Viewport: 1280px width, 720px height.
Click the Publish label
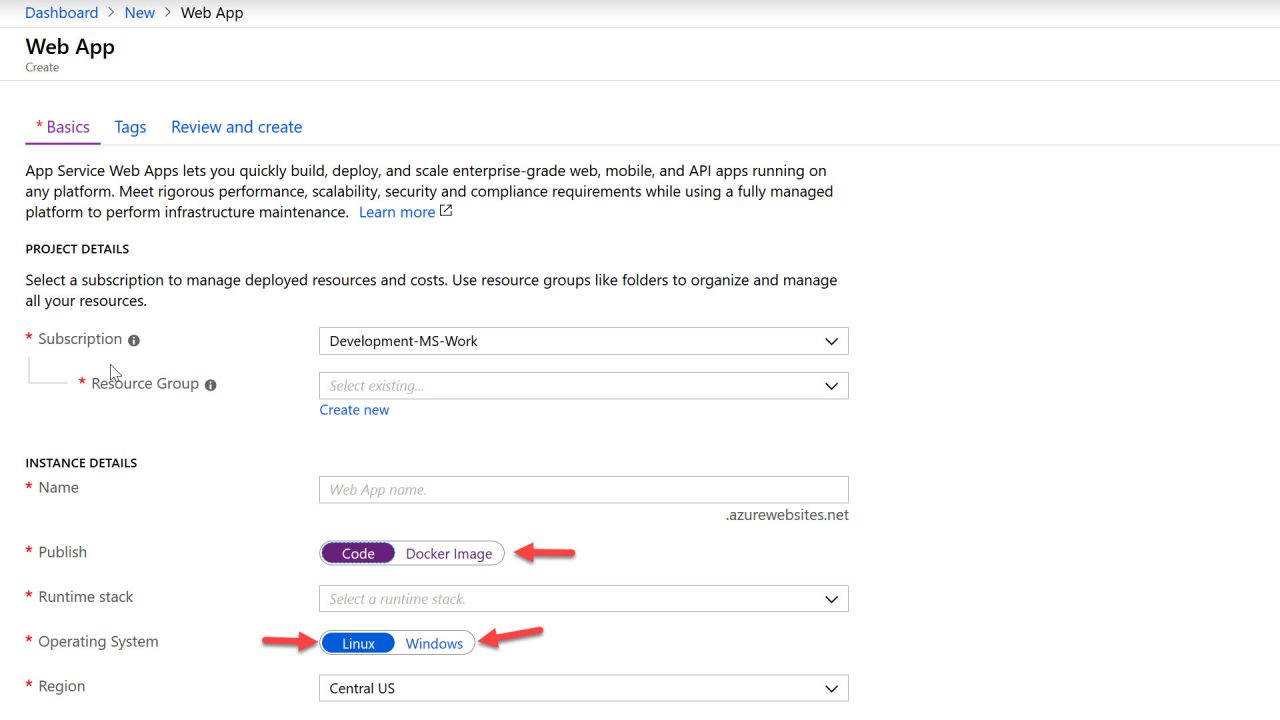point(63,552)
